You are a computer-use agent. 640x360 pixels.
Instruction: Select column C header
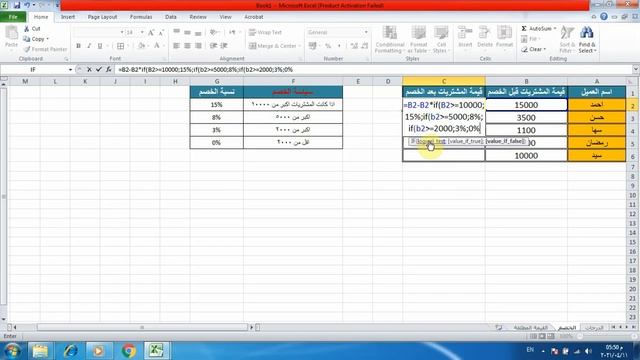tap(444, 81)
